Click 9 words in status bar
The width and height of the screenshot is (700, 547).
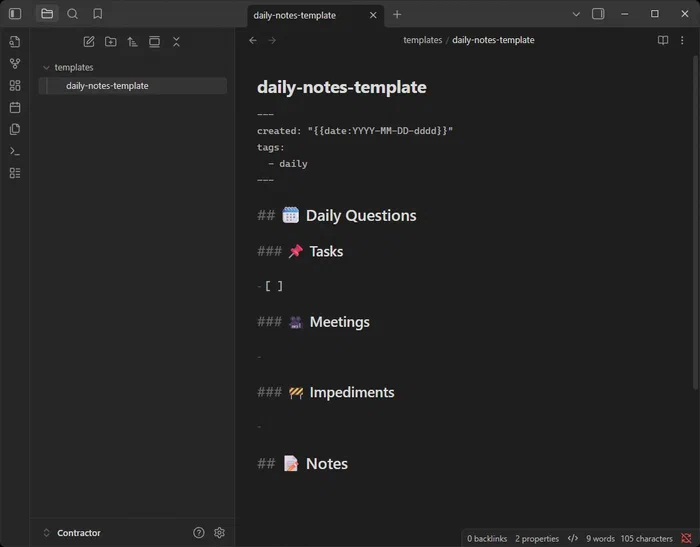coord(600,539)
